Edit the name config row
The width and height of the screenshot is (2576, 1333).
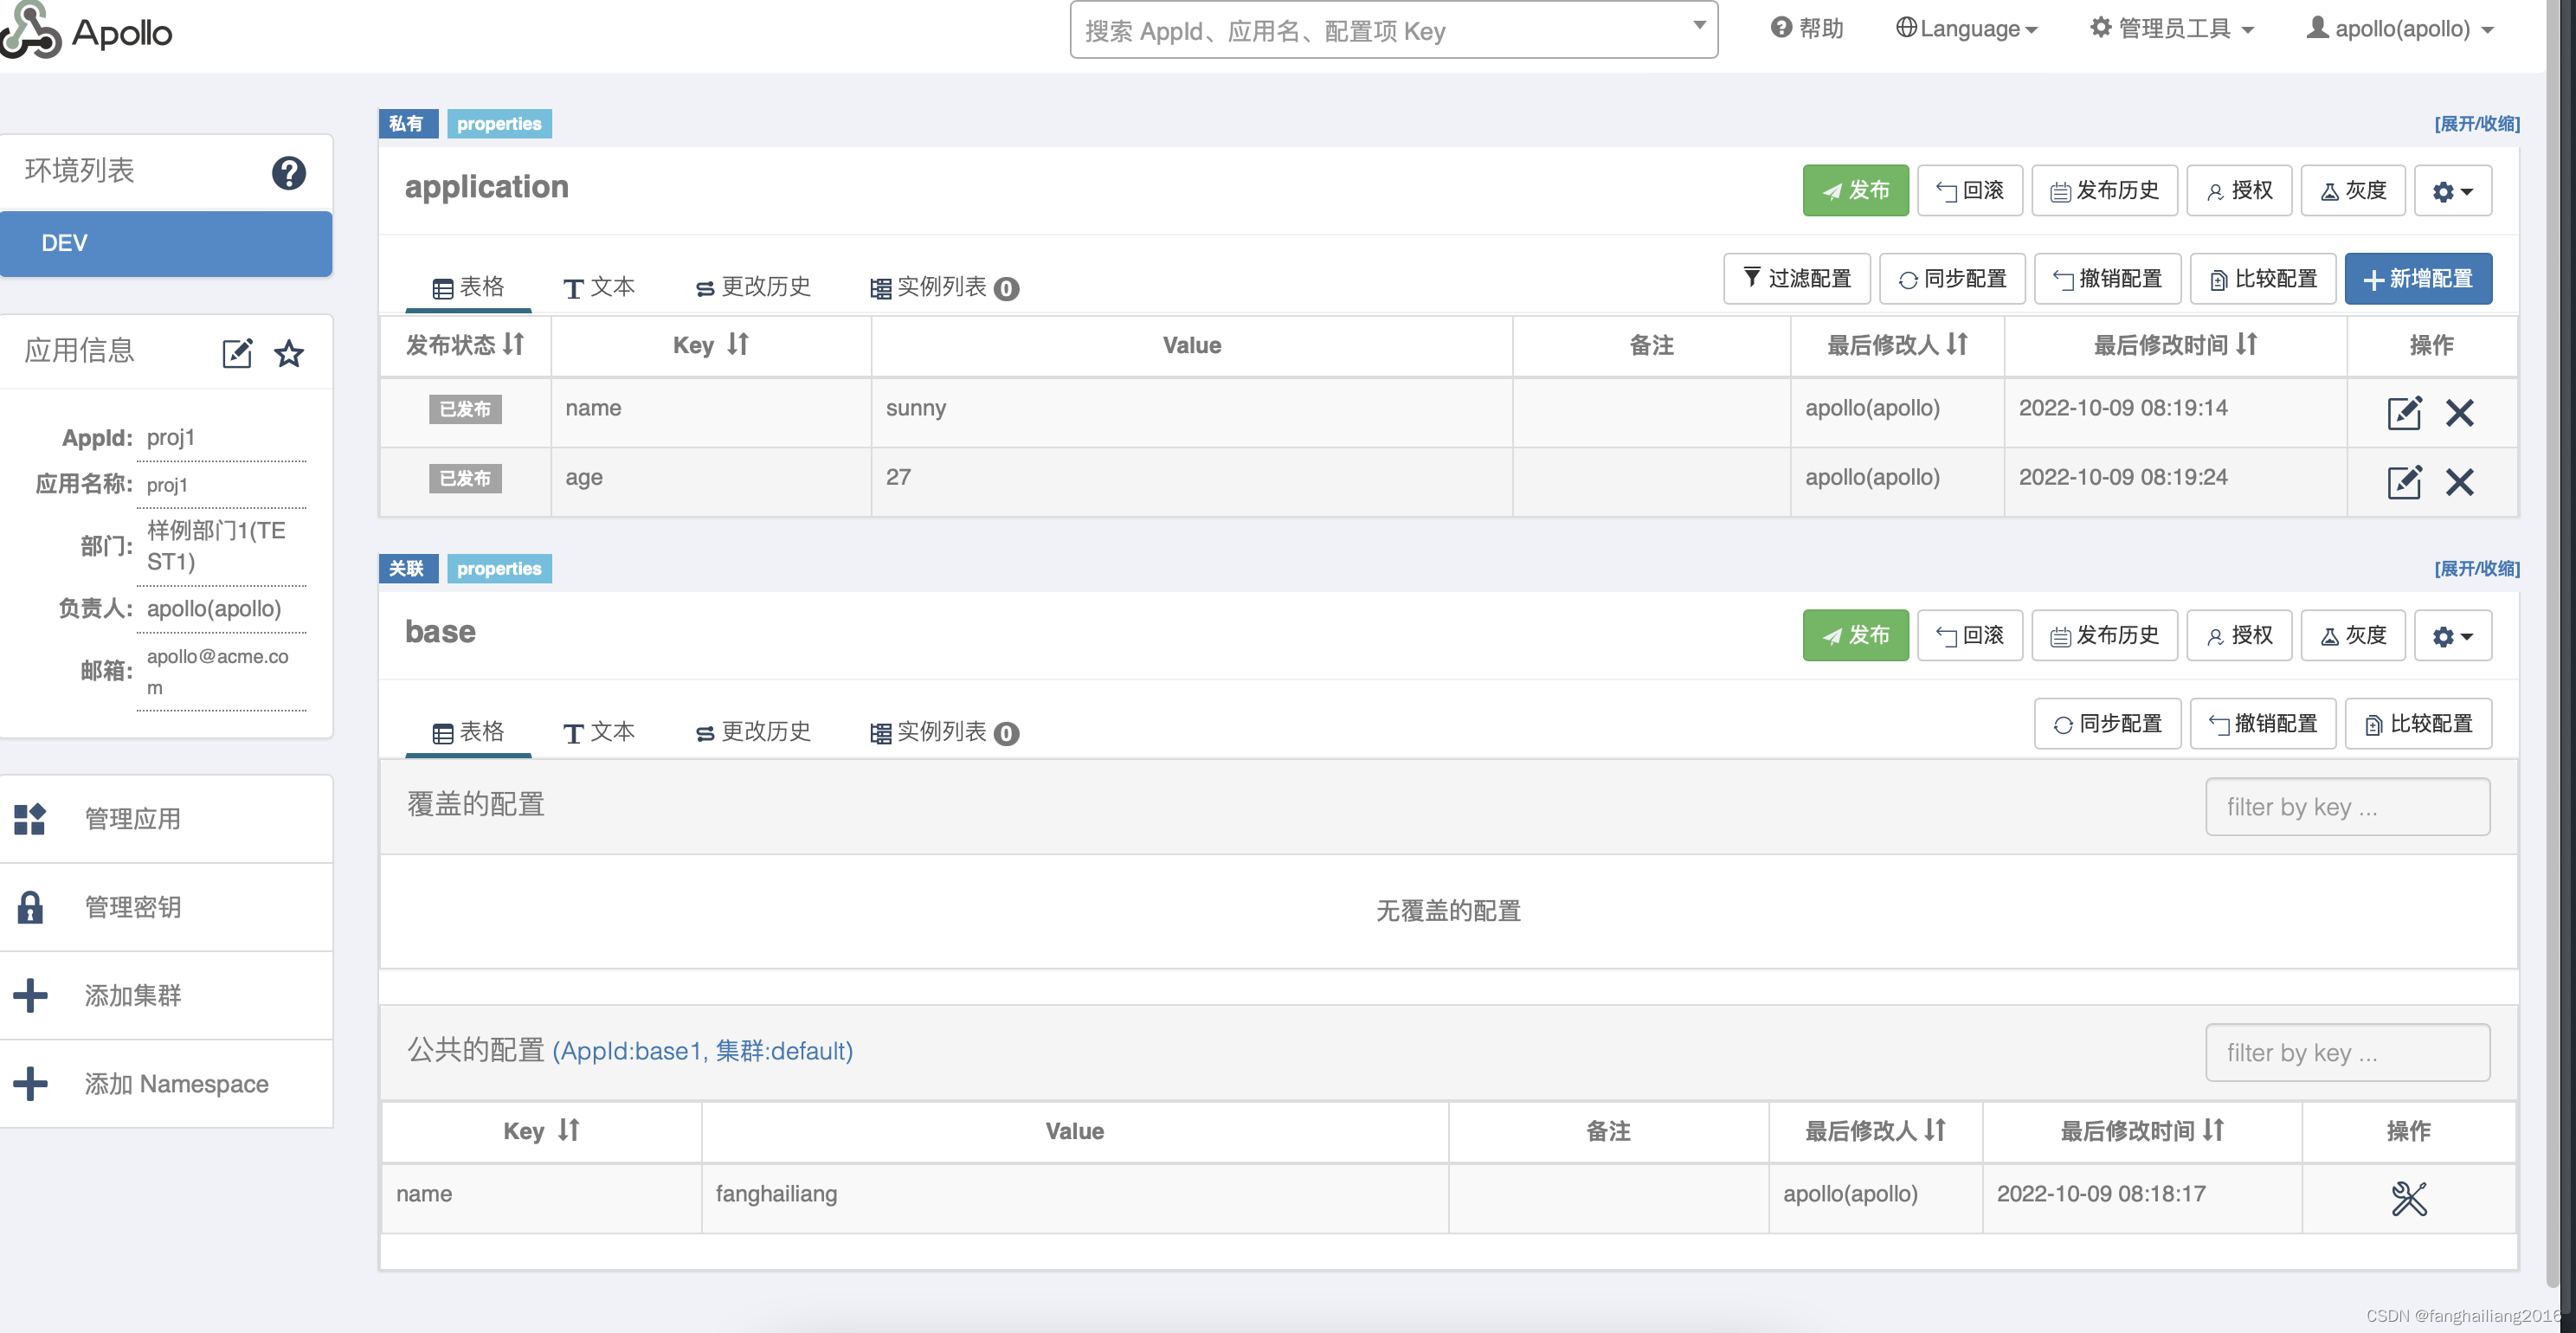2403,412
